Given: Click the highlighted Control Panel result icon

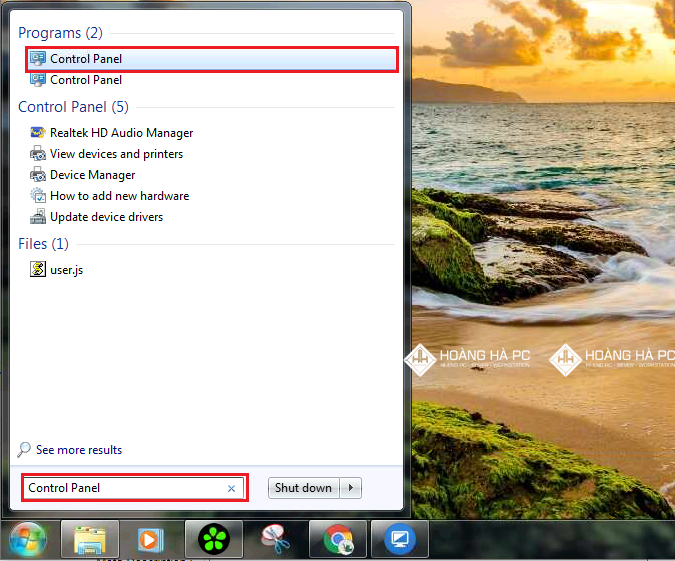Looking at the screenshot, I should [x=37, y=59].
